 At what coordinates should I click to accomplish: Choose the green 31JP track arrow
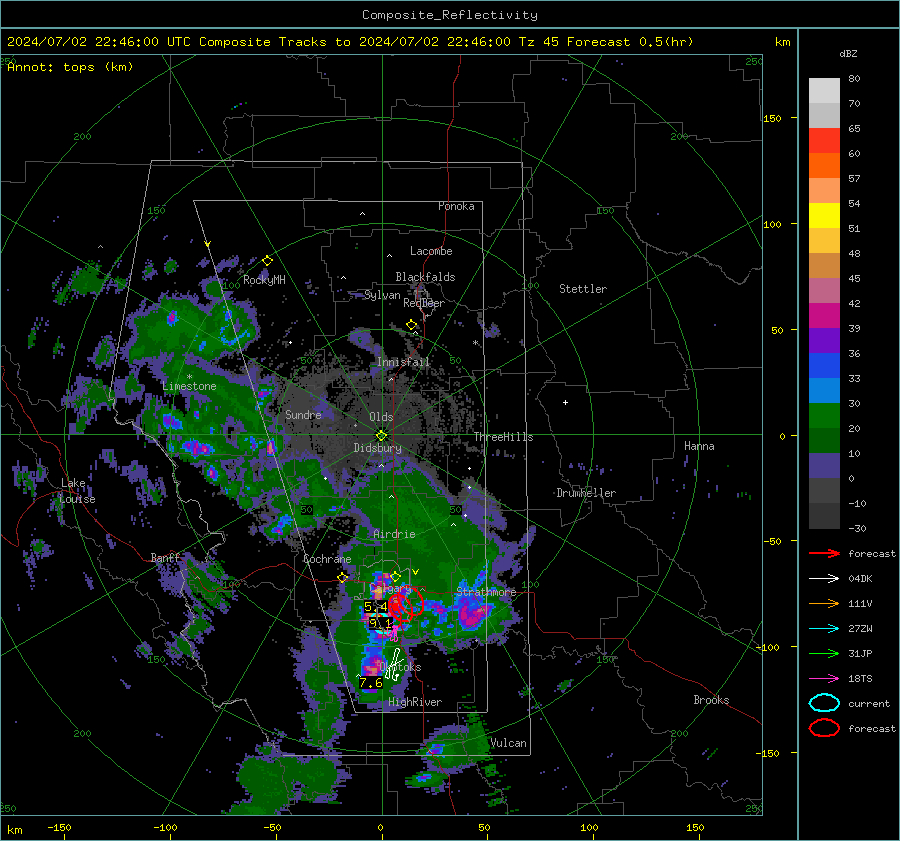[x=824, y=653]
